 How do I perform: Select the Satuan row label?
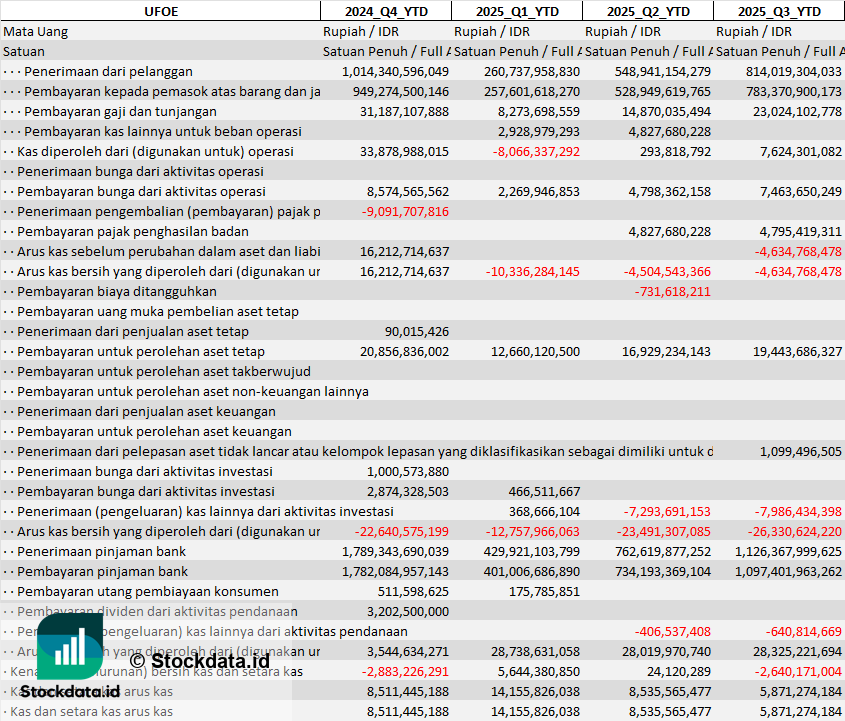[24, 51]
